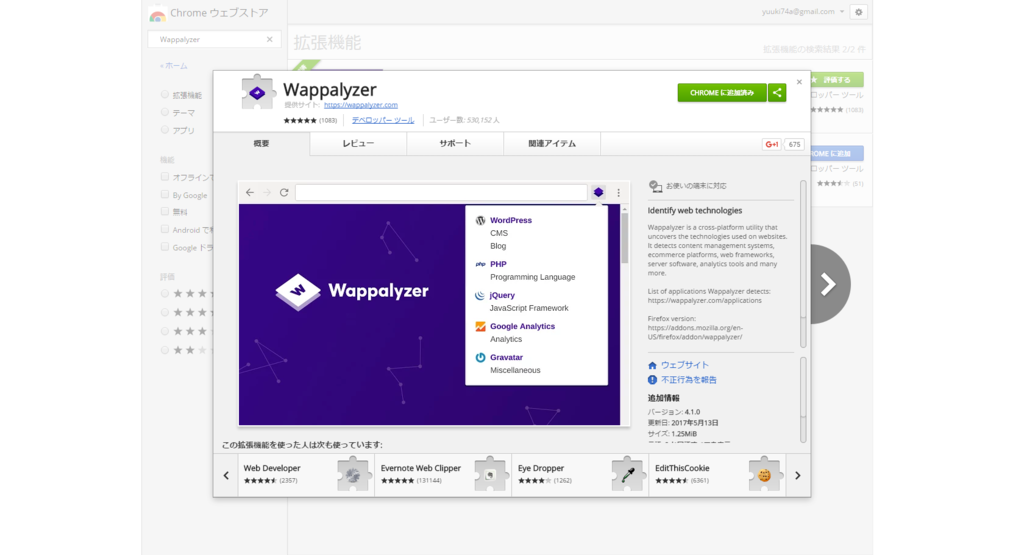The height and width of the screenshot is (555, 1024).
Task: Open the wappalyzer.com provider link
Action: click(x=360, y=105)
